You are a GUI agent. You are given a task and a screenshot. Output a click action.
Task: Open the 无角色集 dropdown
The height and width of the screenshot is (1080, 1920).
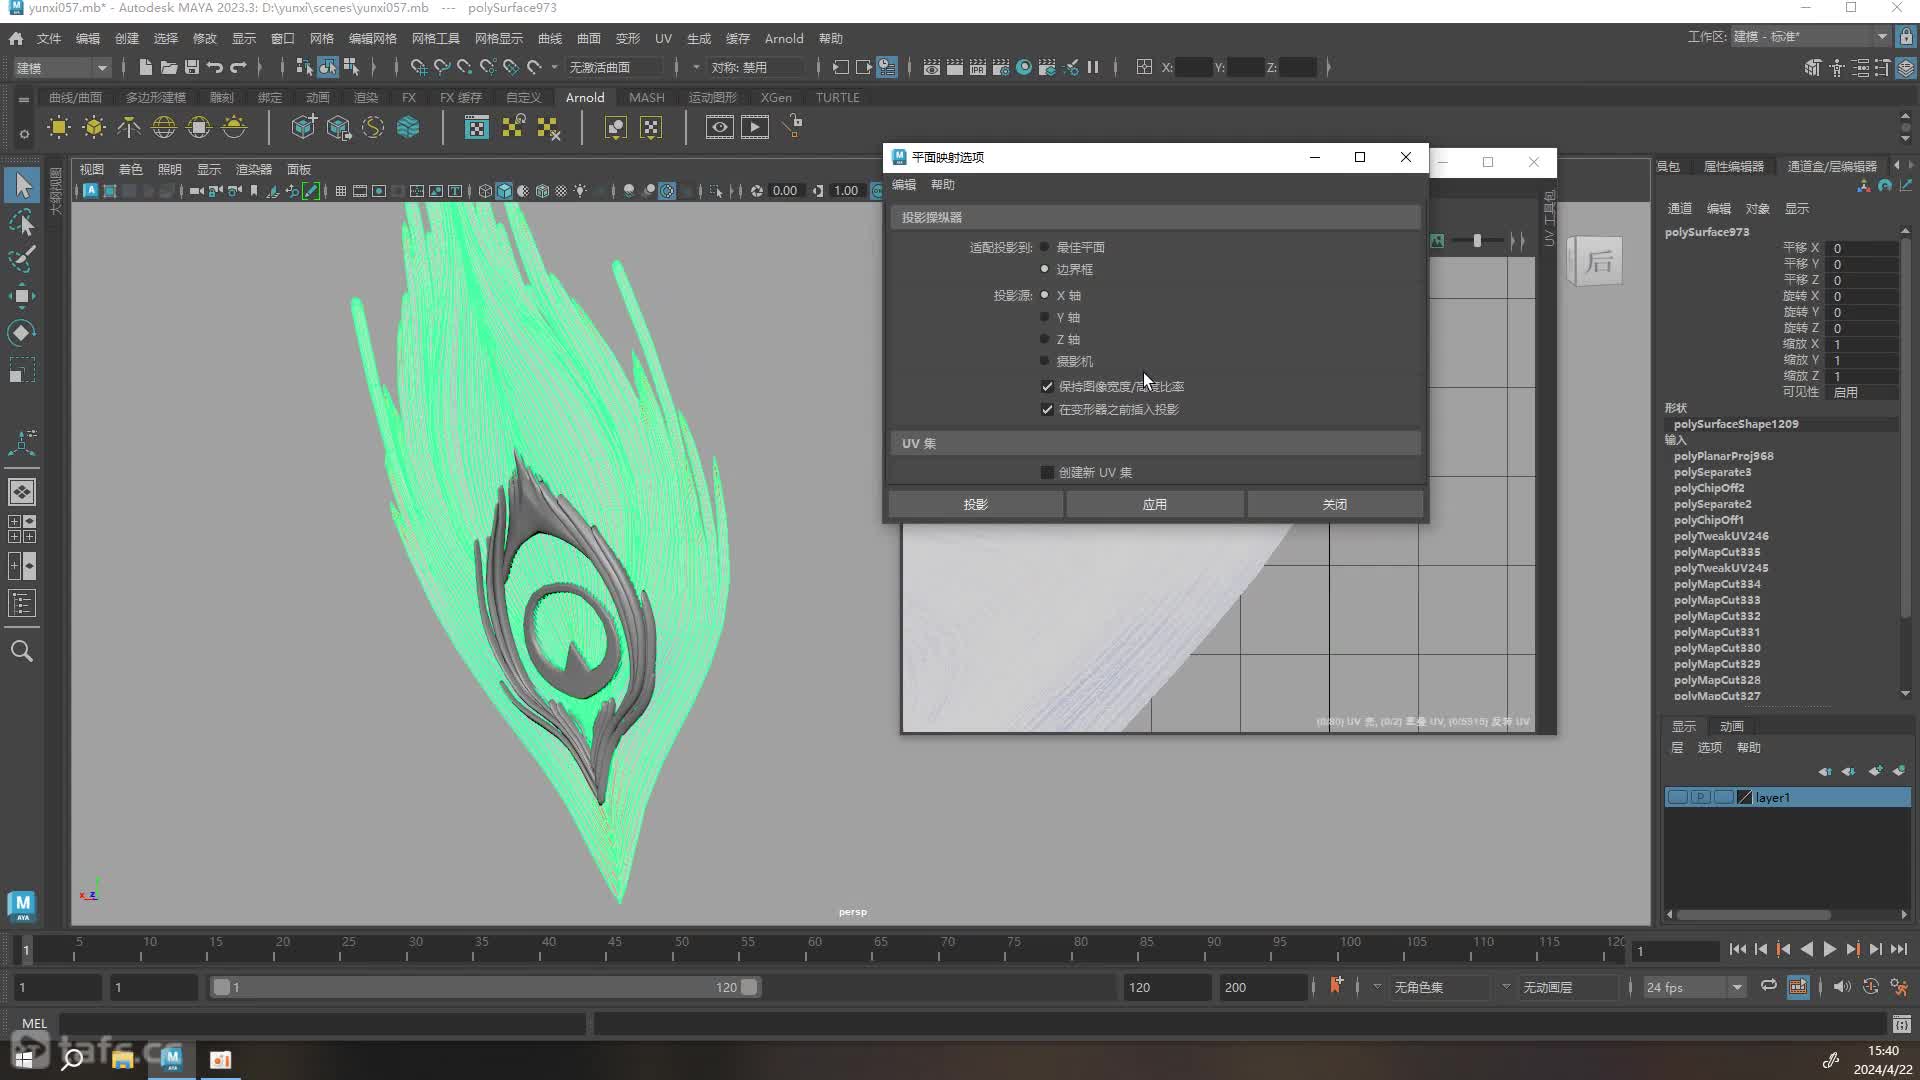point(1440,987)
